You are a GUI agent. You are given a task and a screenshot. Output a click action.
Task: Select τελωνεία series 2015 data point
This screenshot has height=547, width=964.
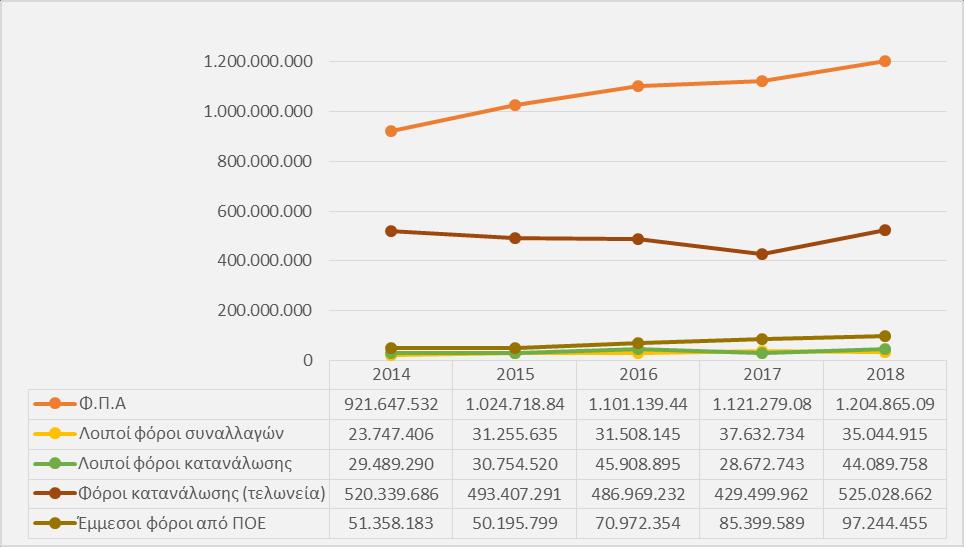click(x=515, y=238)
